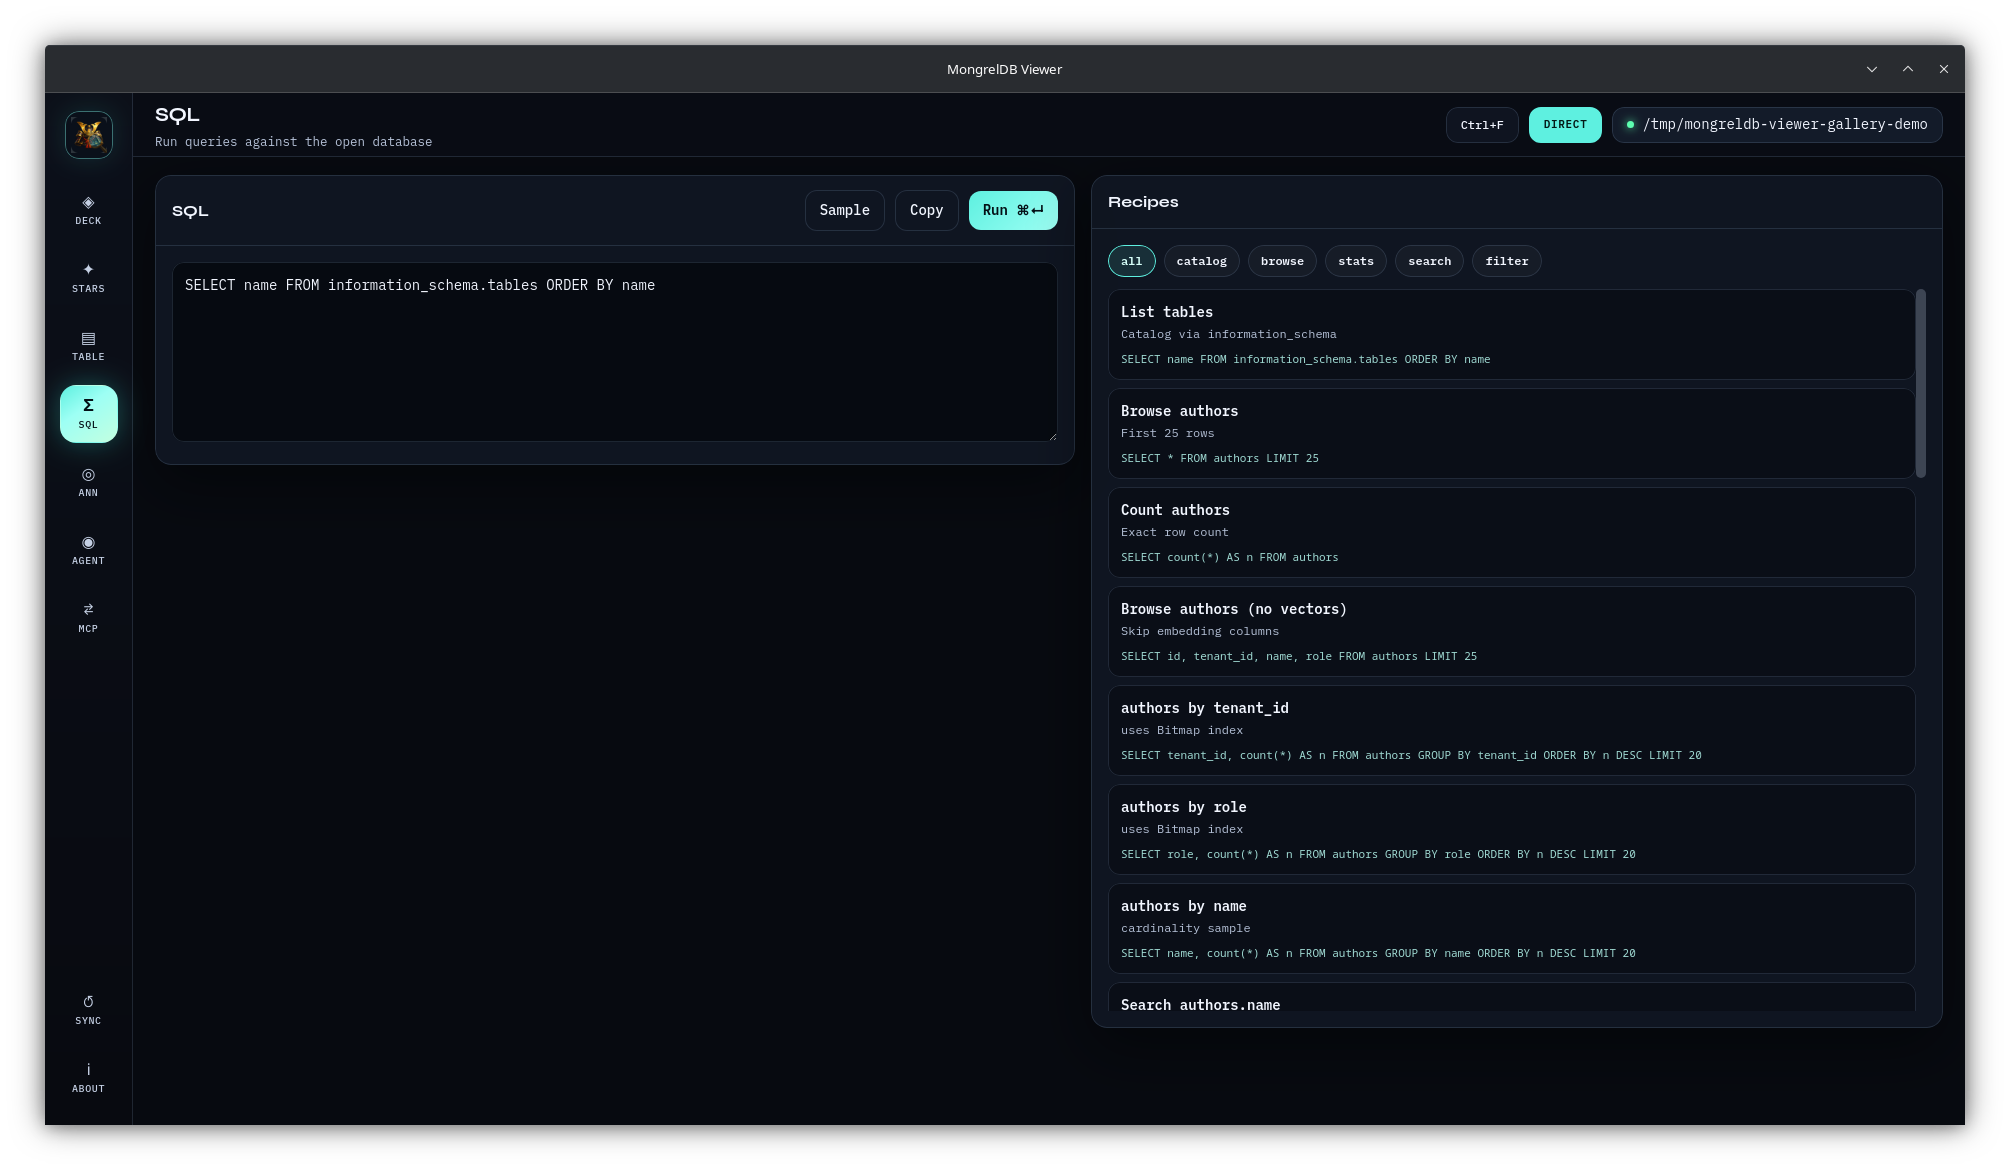Filter recipes by stats
The width and height of the screenshot is (2010, 1170).
[1355, 261]
